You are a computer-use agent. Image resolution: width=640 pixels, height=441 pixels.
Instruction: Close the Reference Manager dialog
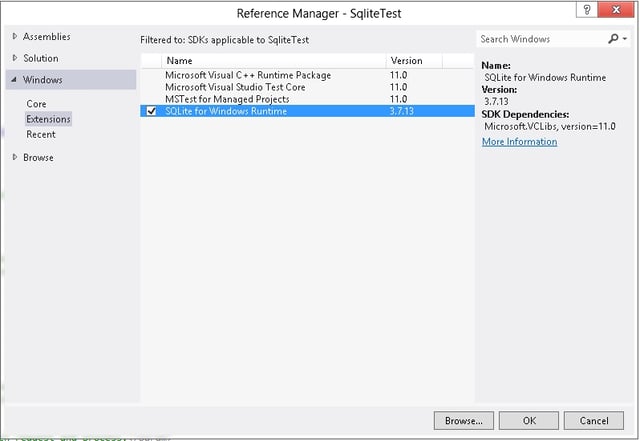616,9
